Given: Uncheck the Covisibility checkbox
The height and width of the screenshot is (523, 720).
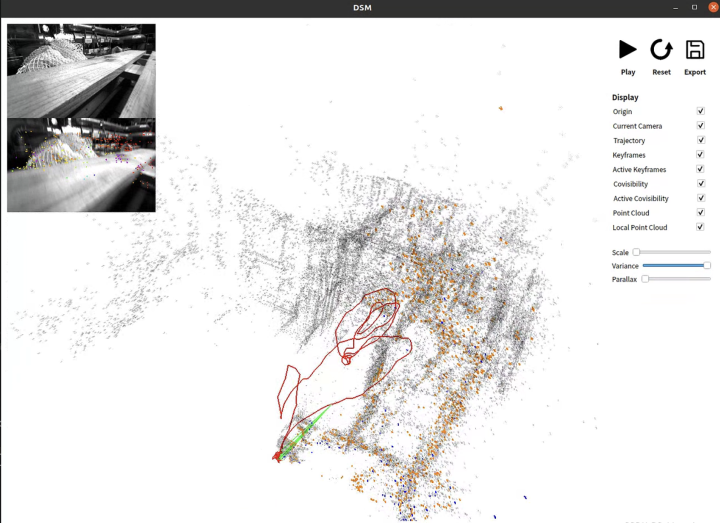Looking at the screenshot, I should [x=700, y=184].
